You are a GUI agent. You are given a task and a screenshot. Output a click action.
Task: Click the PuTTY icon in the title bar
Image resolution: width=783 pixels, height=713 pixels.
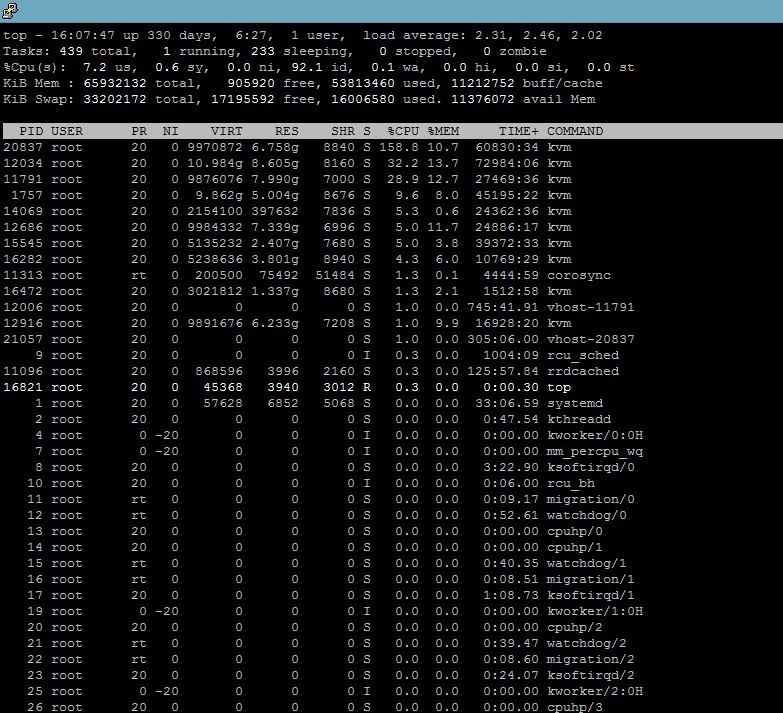point(9,10)
